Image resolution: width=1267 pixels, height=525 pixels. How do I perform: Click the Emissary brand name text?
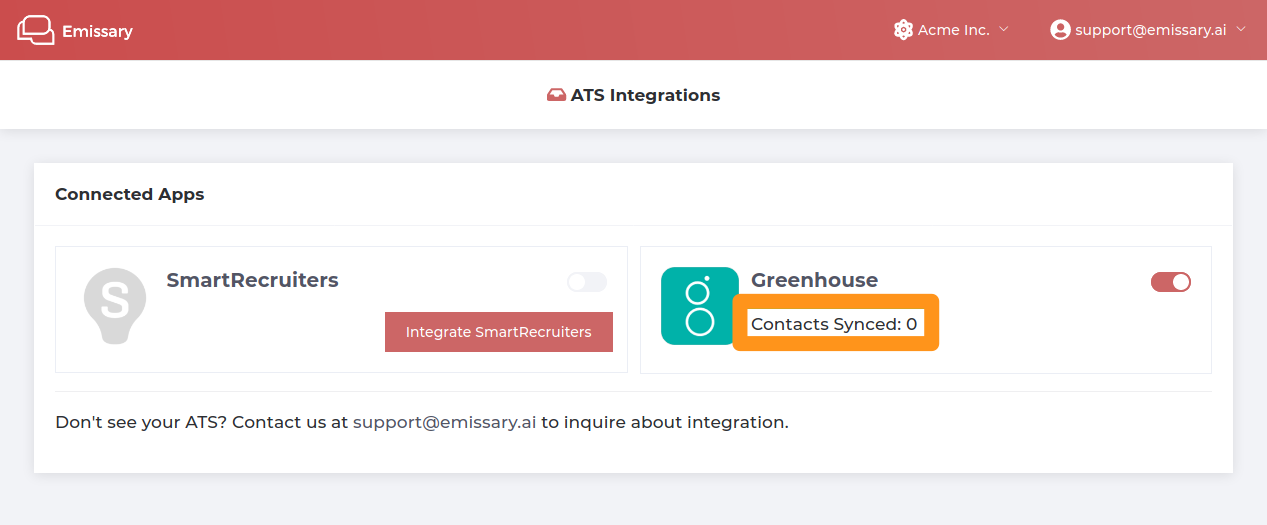click(97, 31)
